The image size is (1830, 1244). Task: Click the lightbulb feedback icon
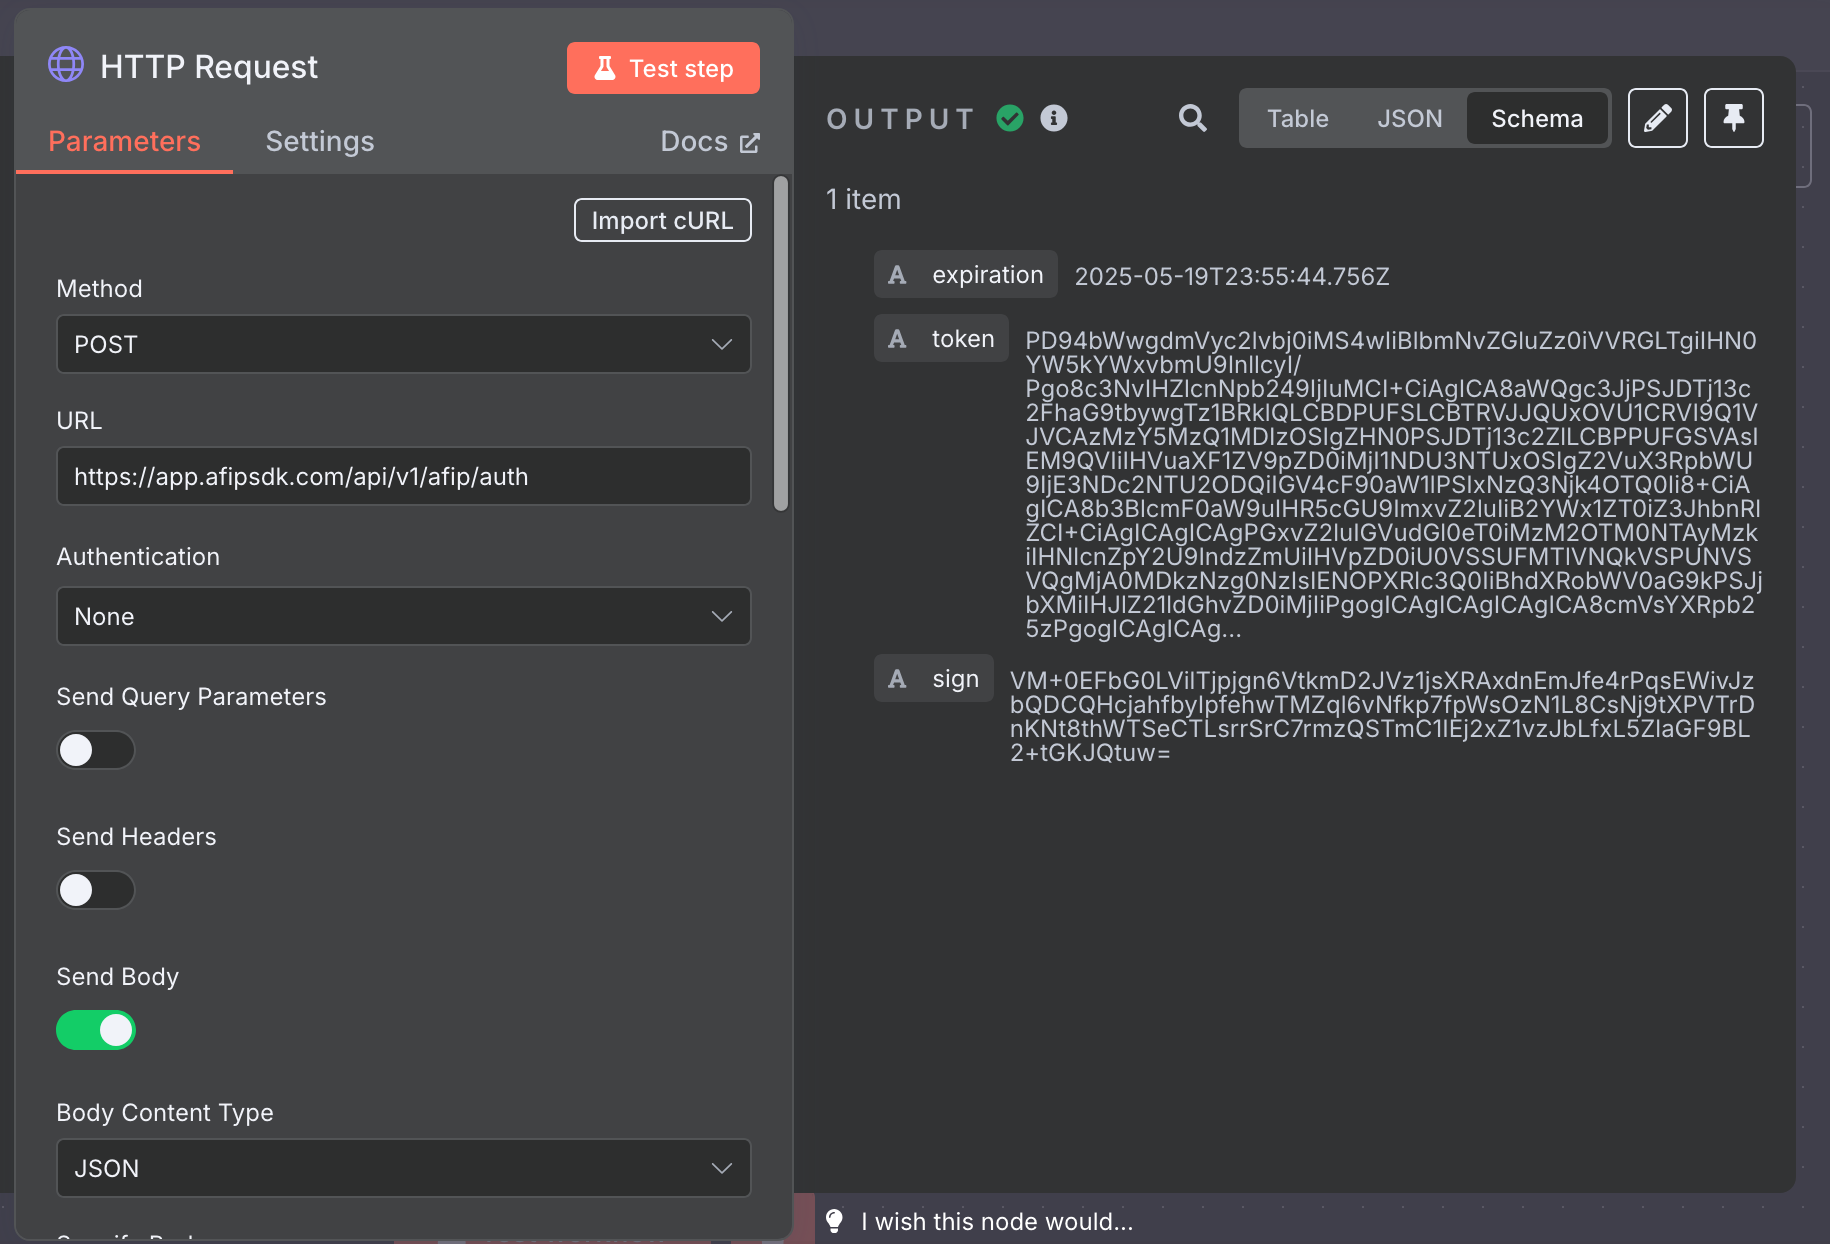click(834, 1220)
